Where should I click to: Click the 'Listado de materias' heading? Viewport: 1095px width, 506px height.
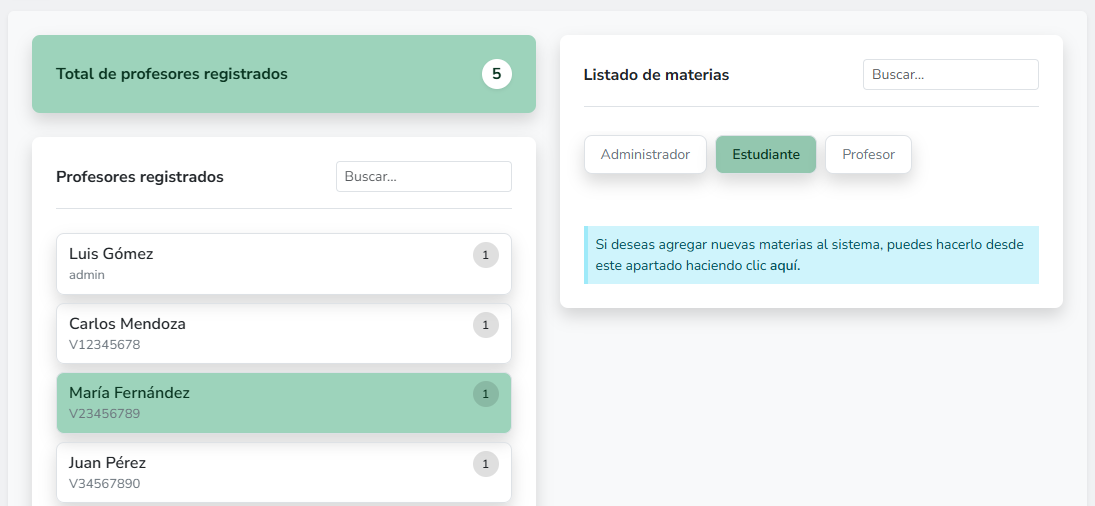656,75
